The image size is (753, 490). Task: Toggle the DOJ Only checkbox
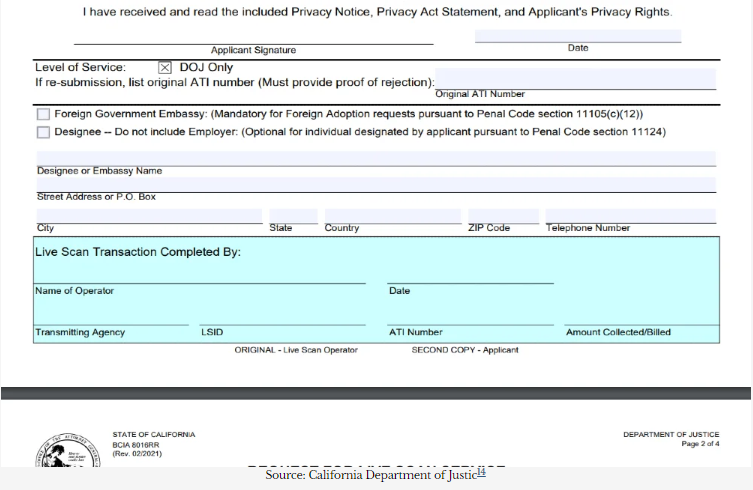(x=165, y=68)
